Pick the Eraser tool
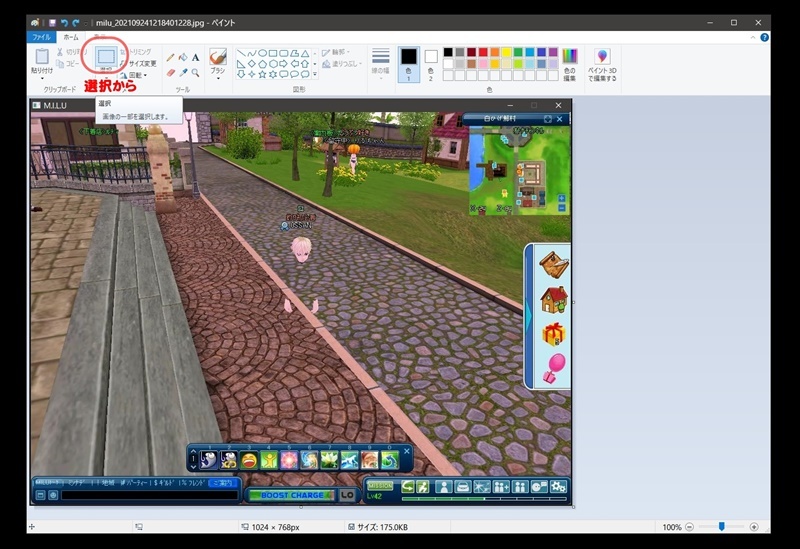Viewport: 800px width, 549px height. 170,73
